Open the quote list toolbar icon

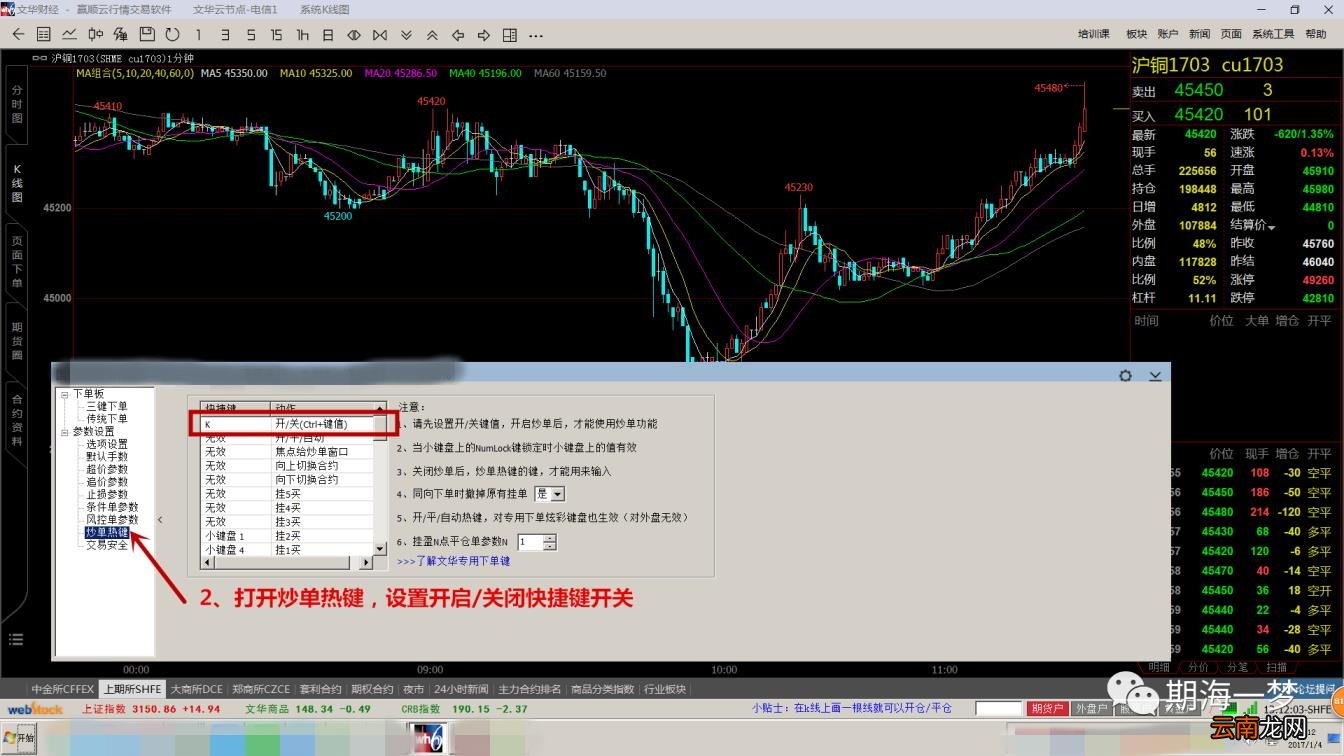coord(44,35)
